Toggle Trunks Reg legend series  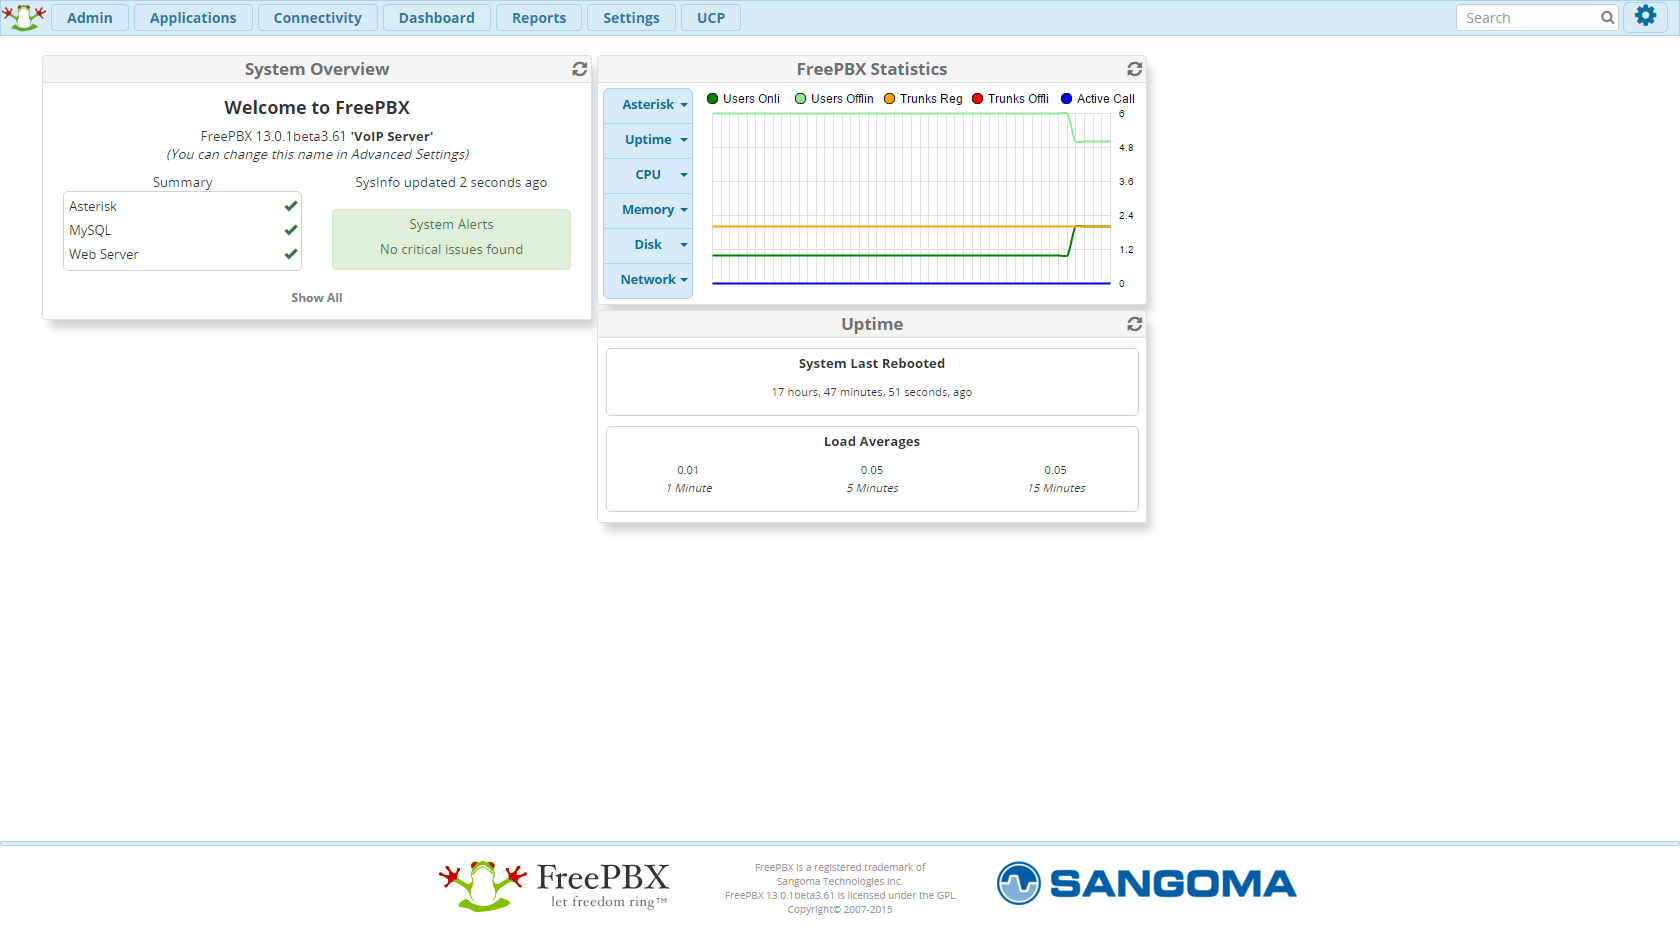click(922, 99)
